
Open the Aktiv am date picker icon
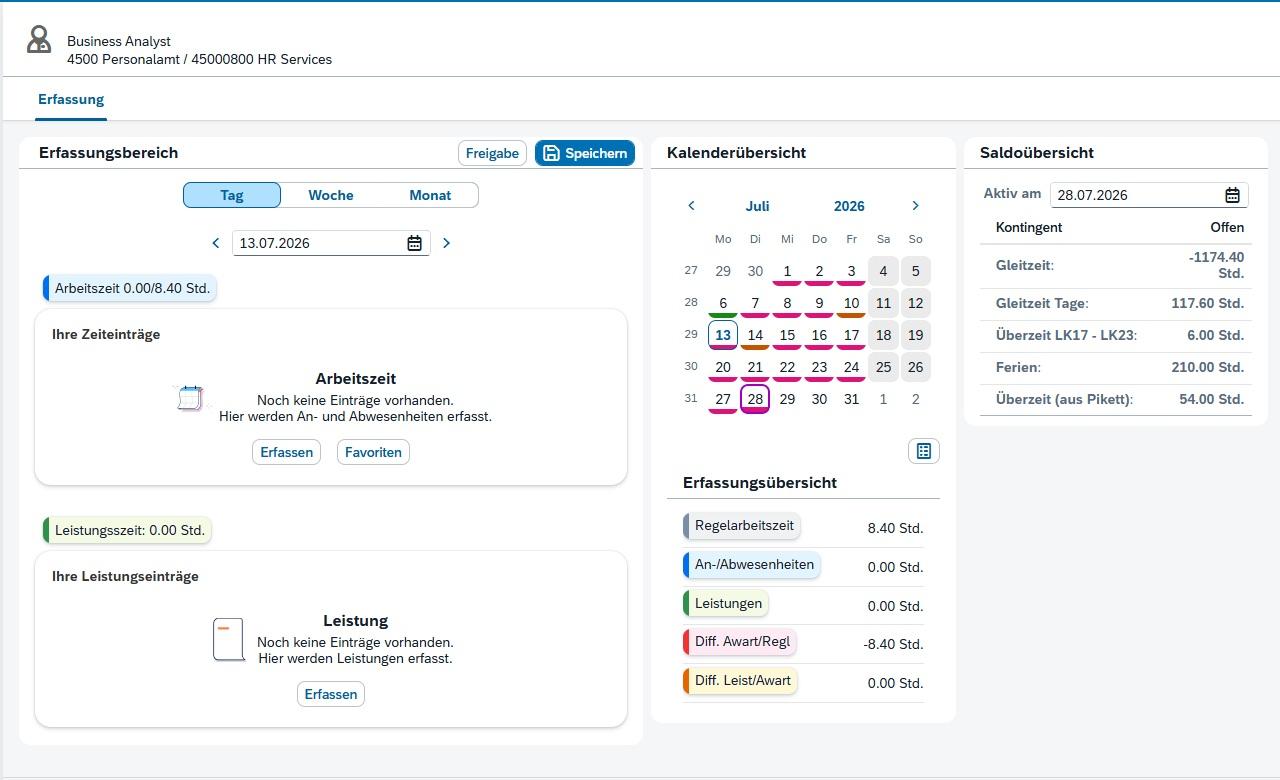point(1232,195)
